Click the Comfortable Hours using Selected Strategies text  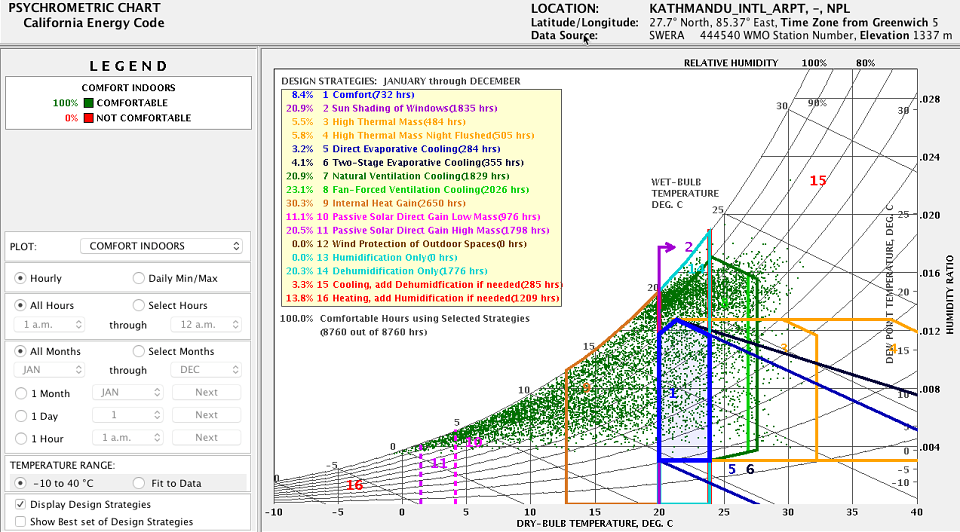click(x=424, y=318)
